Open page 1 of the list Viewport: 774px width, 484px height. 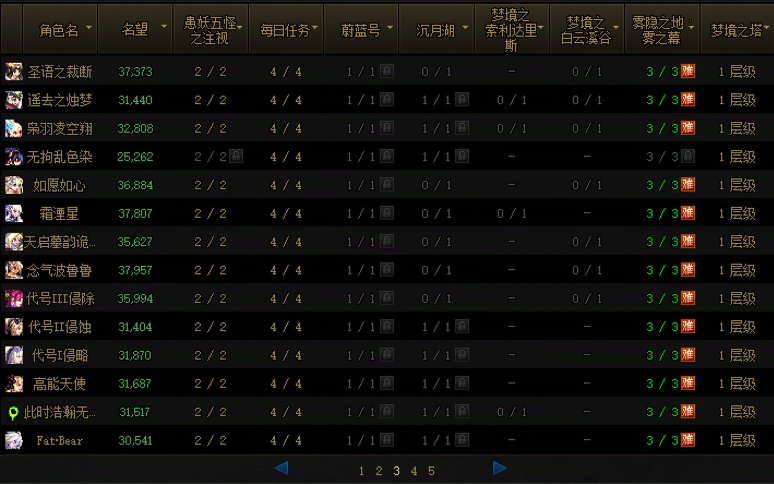click(x=361, y=471)
